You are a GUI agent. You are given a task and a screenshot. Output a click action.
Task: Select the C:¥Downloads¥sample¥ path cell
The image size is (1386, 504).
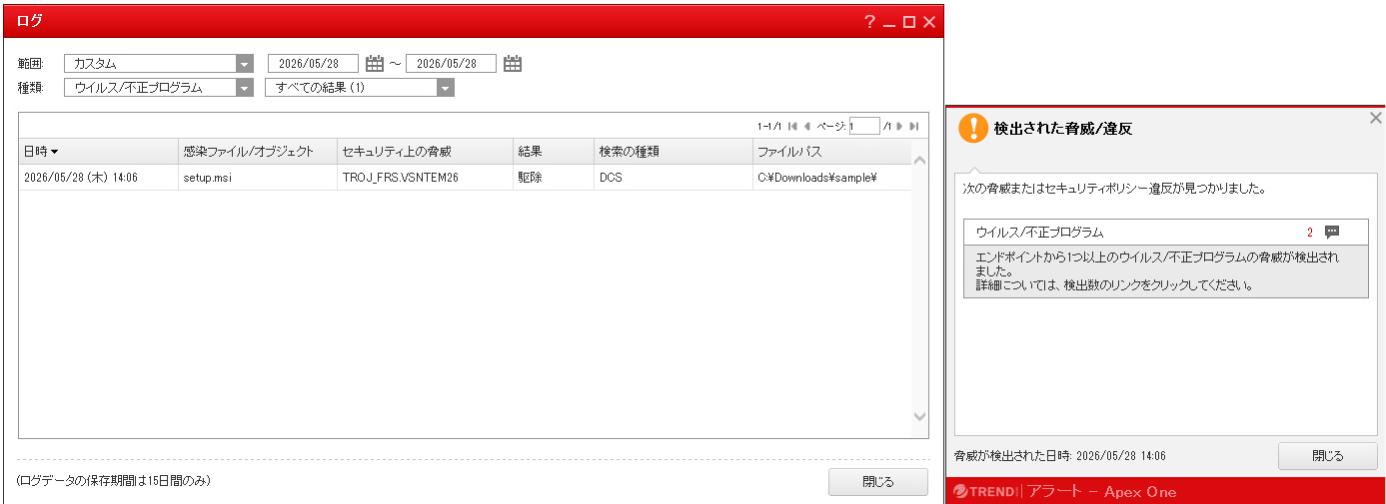832,178
